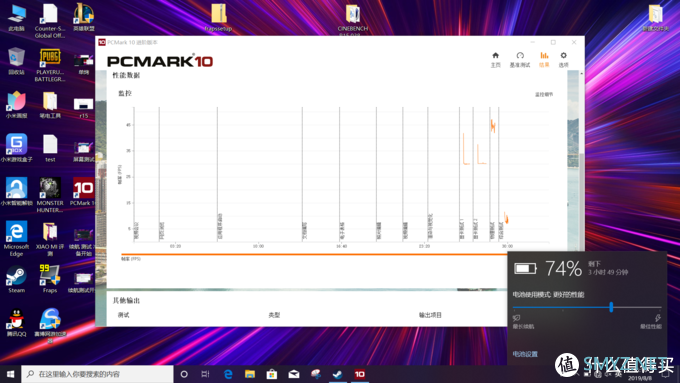
Task: Click the Mail taskbar icon
Action: 294,374
